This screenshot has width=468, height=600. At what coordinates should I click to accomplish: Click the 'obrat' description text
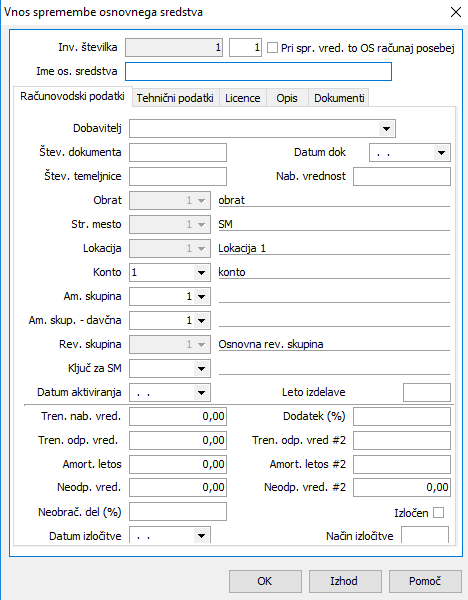(231, 200)
